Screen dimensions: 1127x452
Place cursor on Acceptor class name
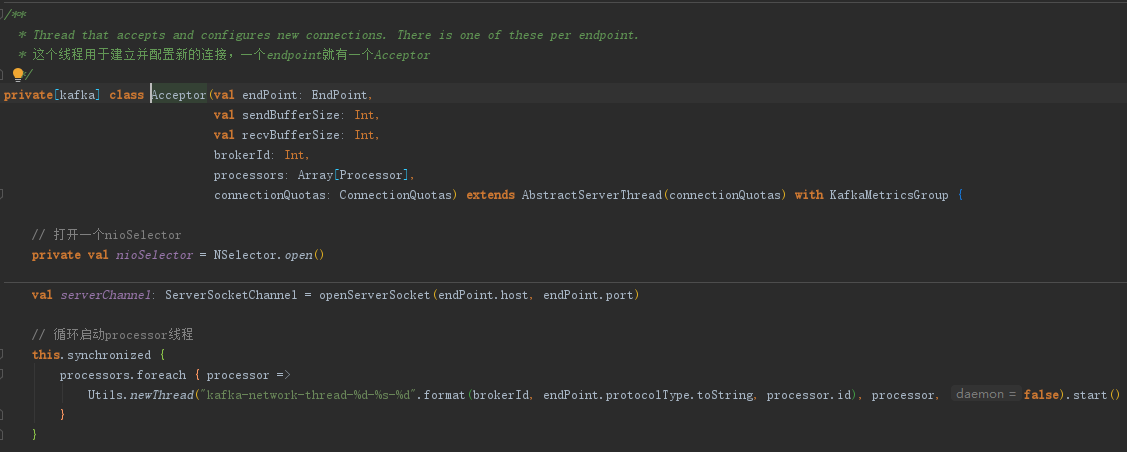(x=178, y=95)
